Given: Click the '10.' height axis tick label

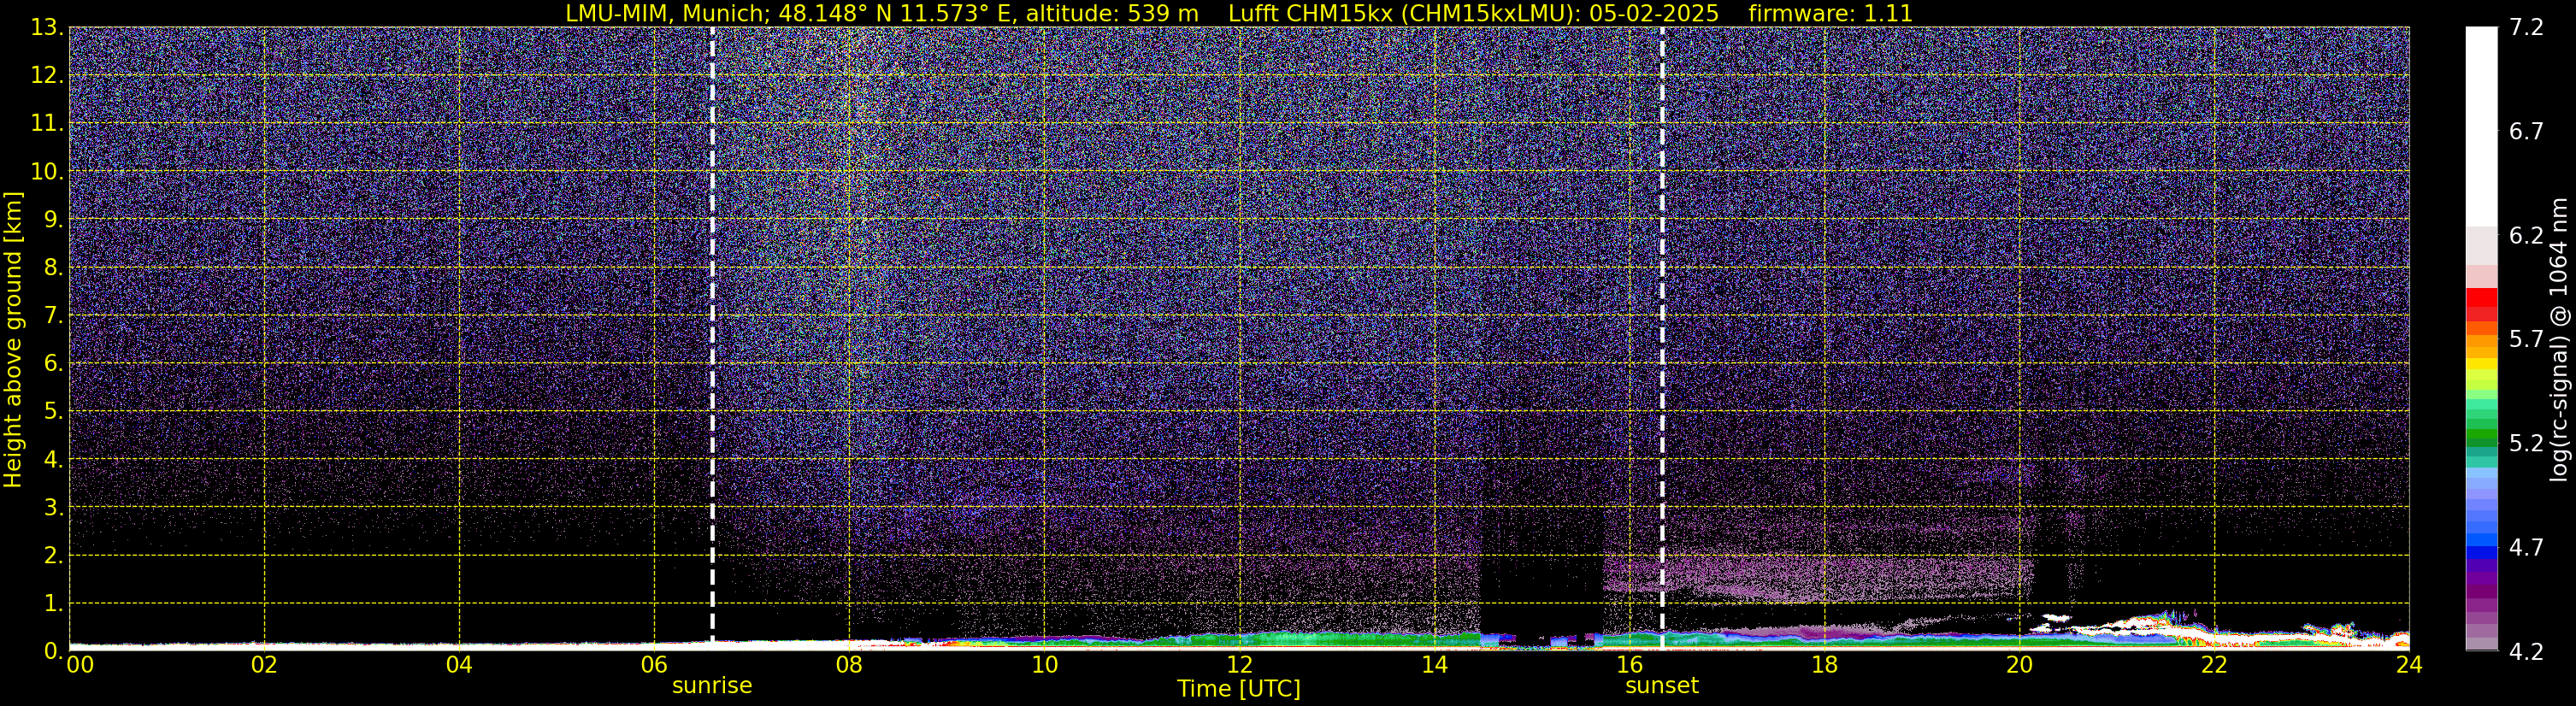Looking at the screenshot, I should [x=46, y=172].
